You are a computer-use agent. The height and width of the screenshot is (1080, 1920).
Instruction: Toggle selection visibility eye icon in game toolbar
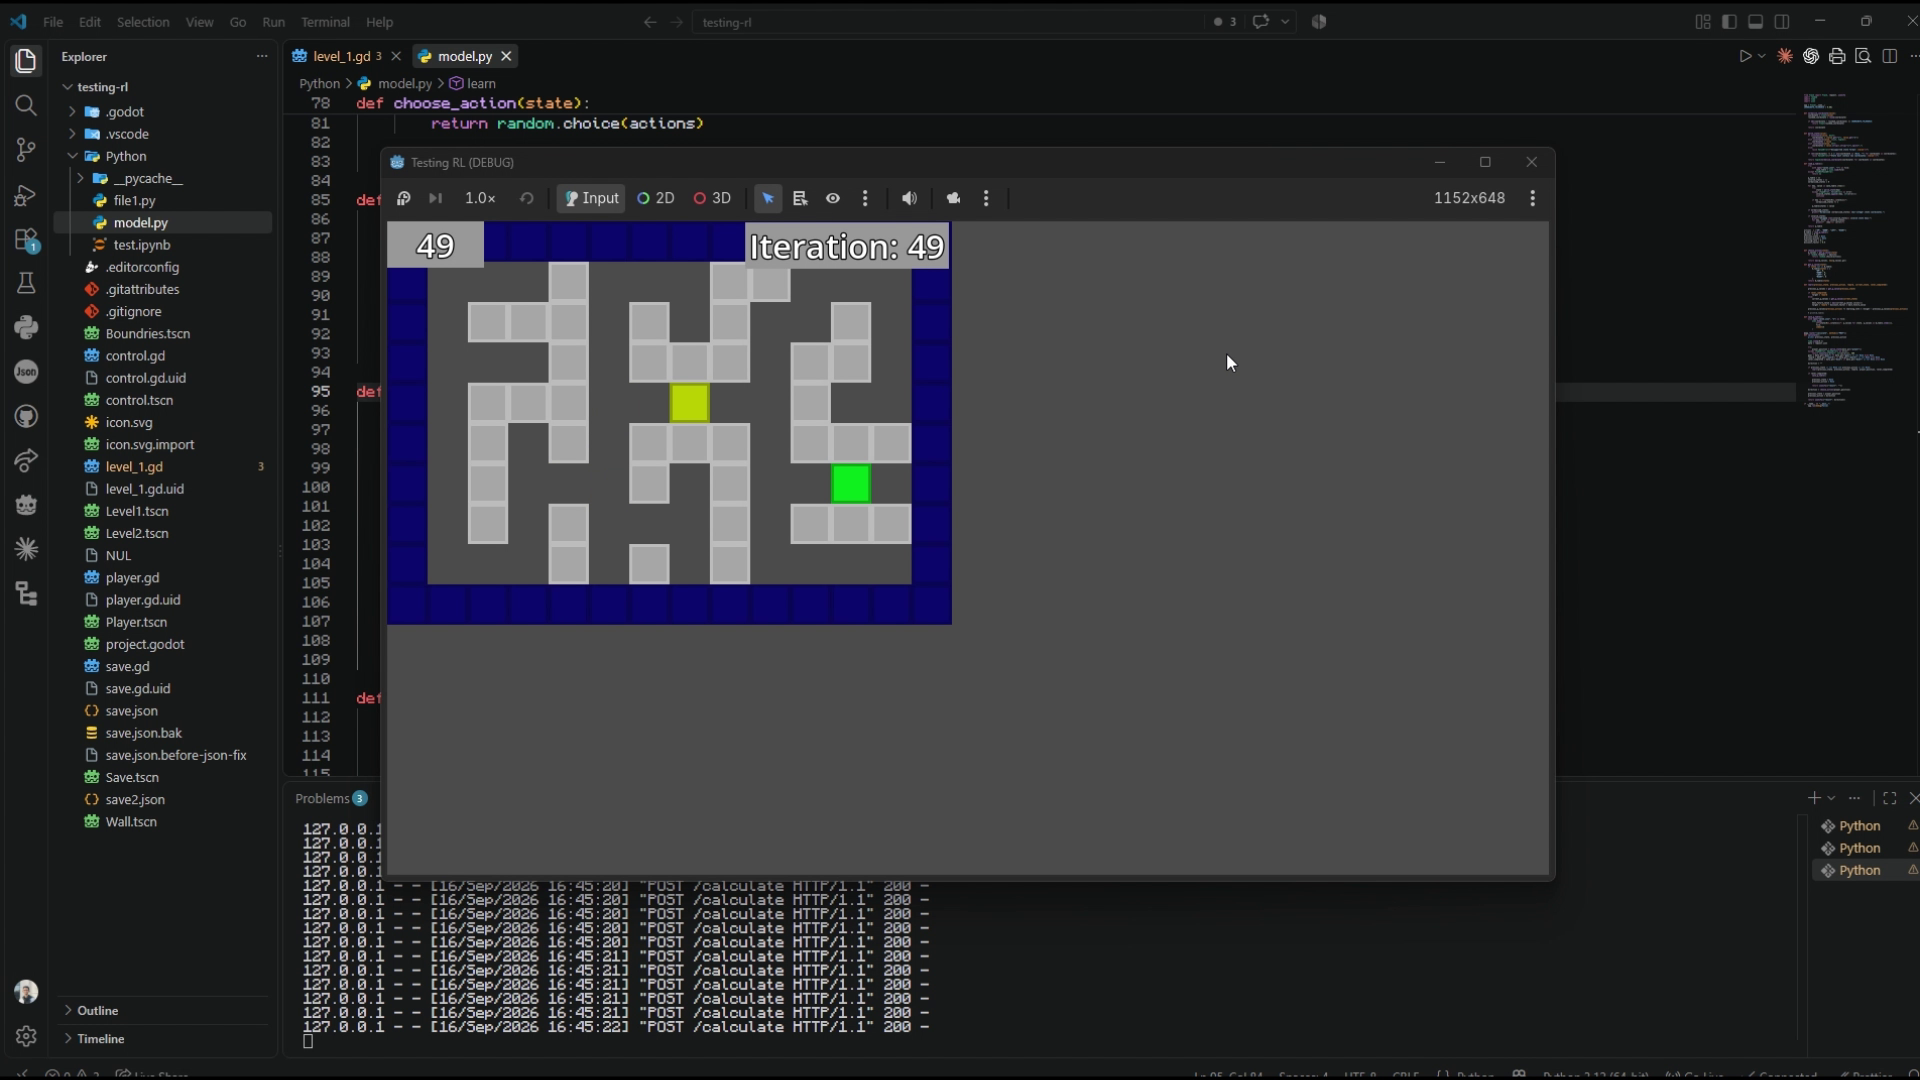833,198
